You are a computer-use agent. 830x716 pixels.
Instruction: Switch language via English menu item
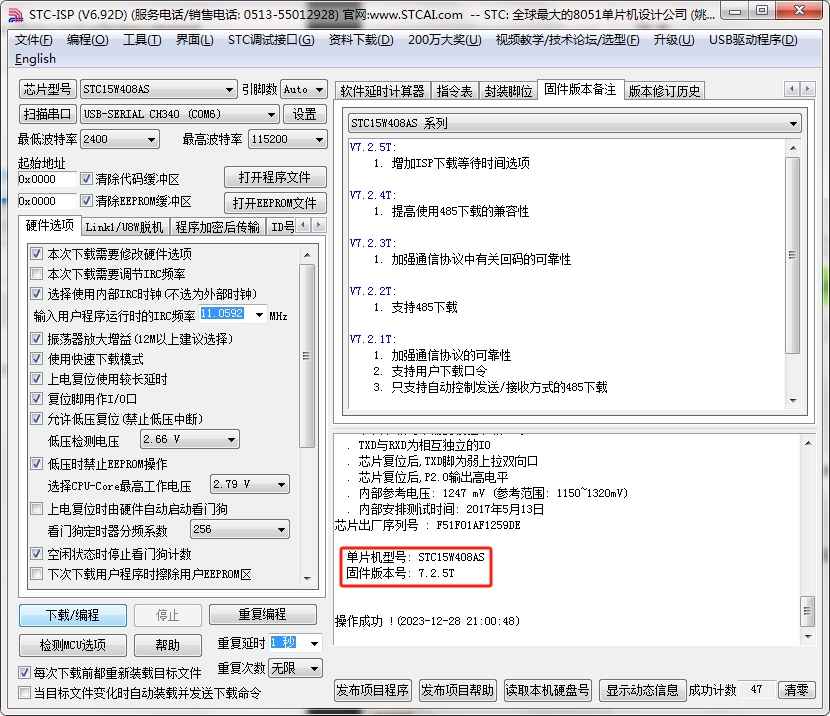pyautogui.click(x=35, y=59)
